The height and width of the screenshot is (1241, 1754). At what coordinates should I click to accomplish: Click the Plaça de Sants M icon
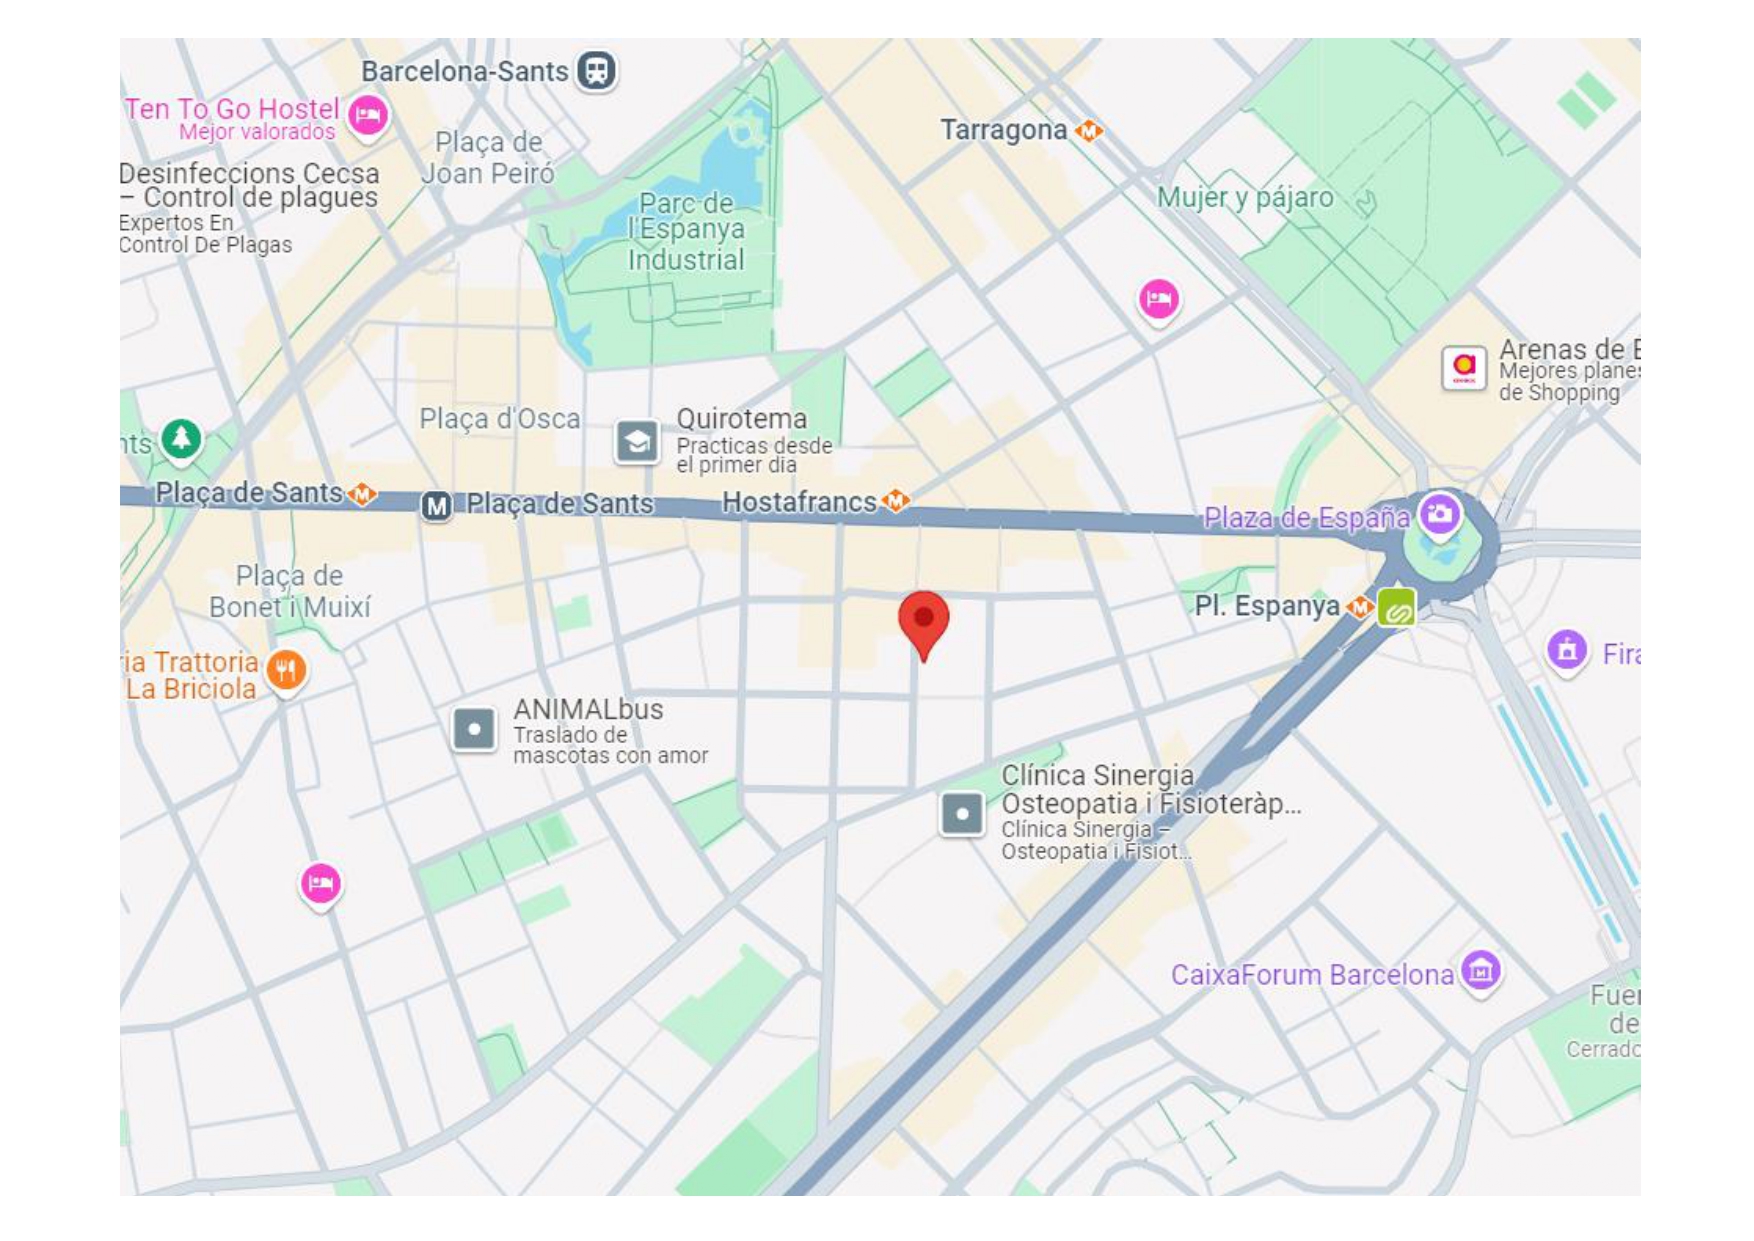[x=436, y=506]
